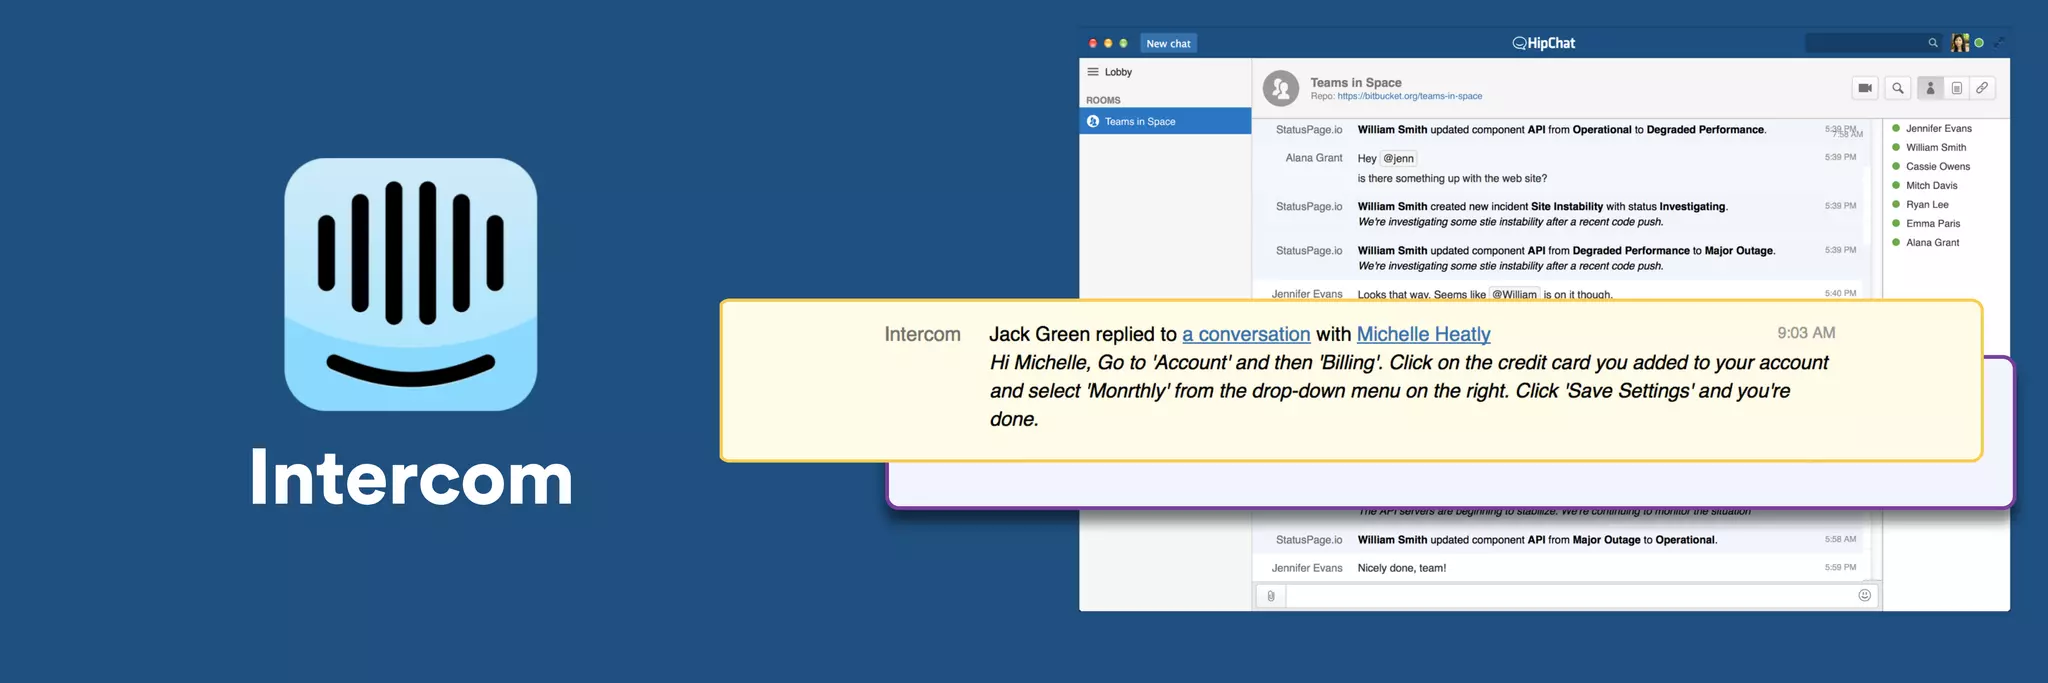Click the @jenn mention tag
Screen dimensions: 2048x683
1398,158
